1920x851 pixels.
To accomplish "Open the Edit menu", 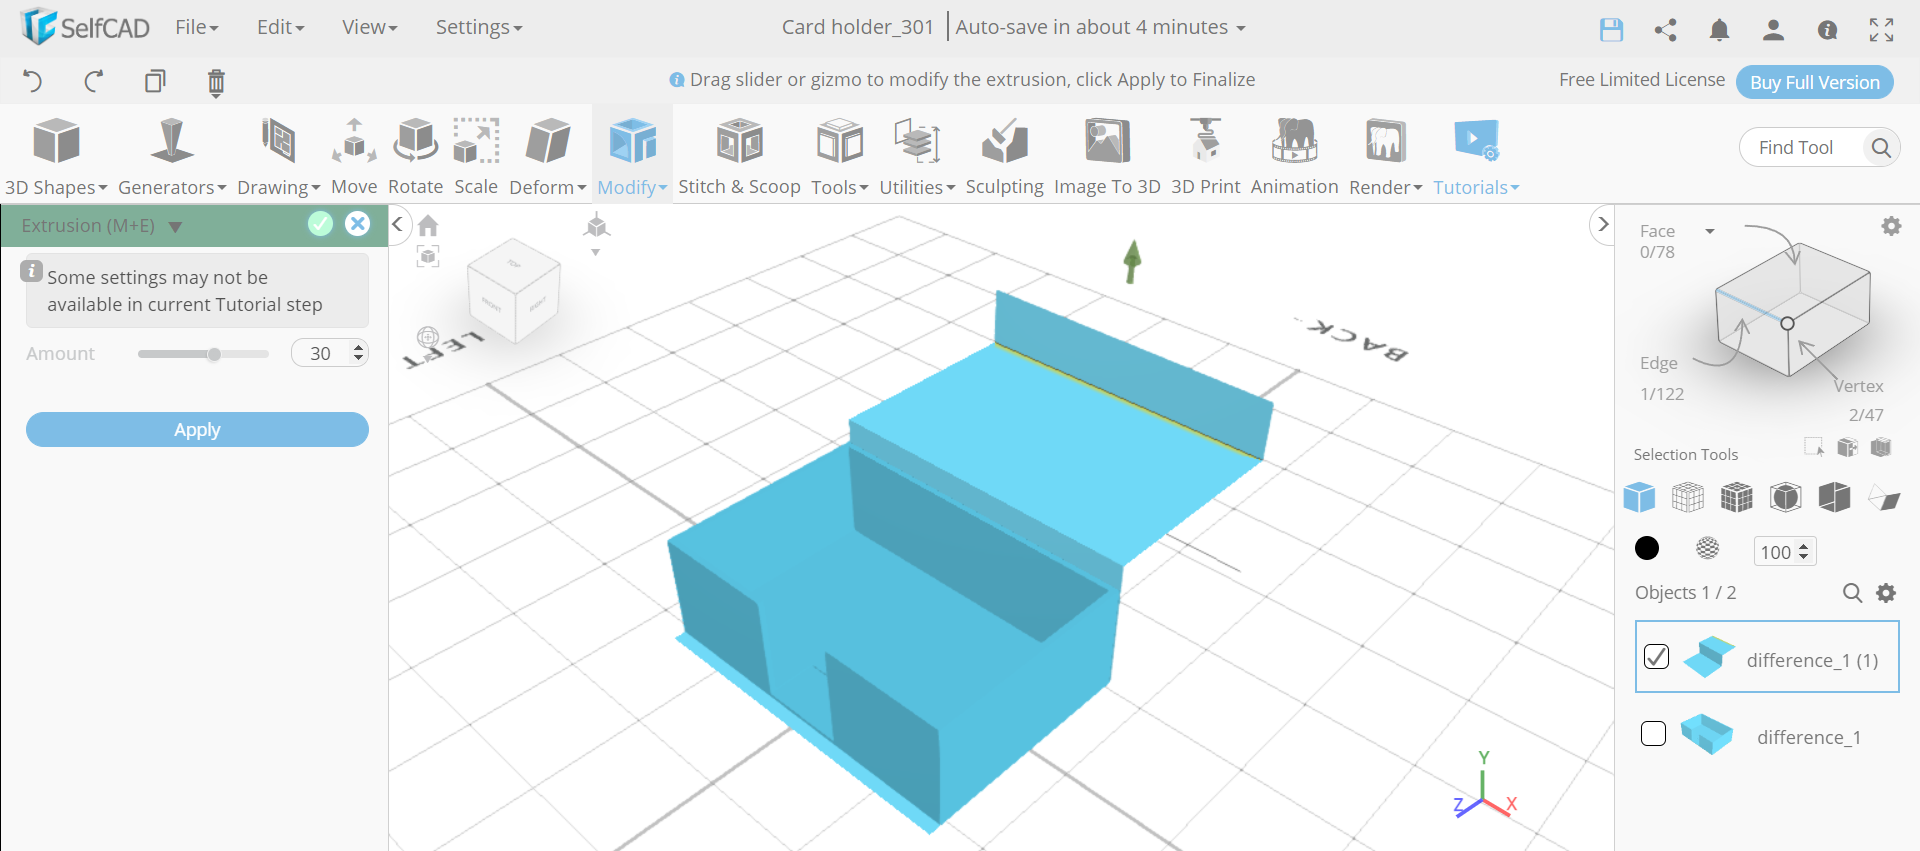I will click(280, 27).
